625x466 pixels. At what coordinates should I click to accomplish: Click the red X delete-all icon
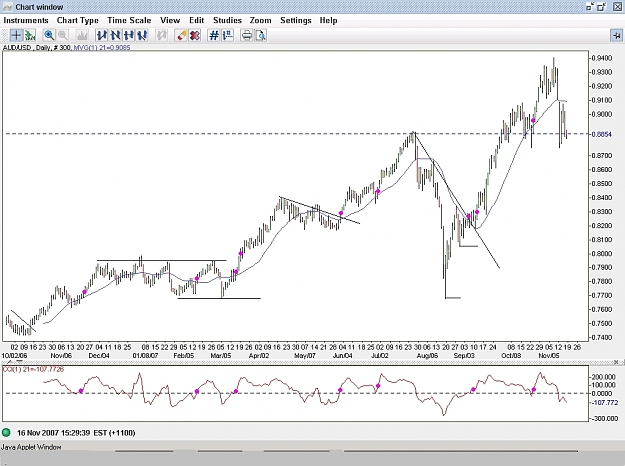point(195,35)
